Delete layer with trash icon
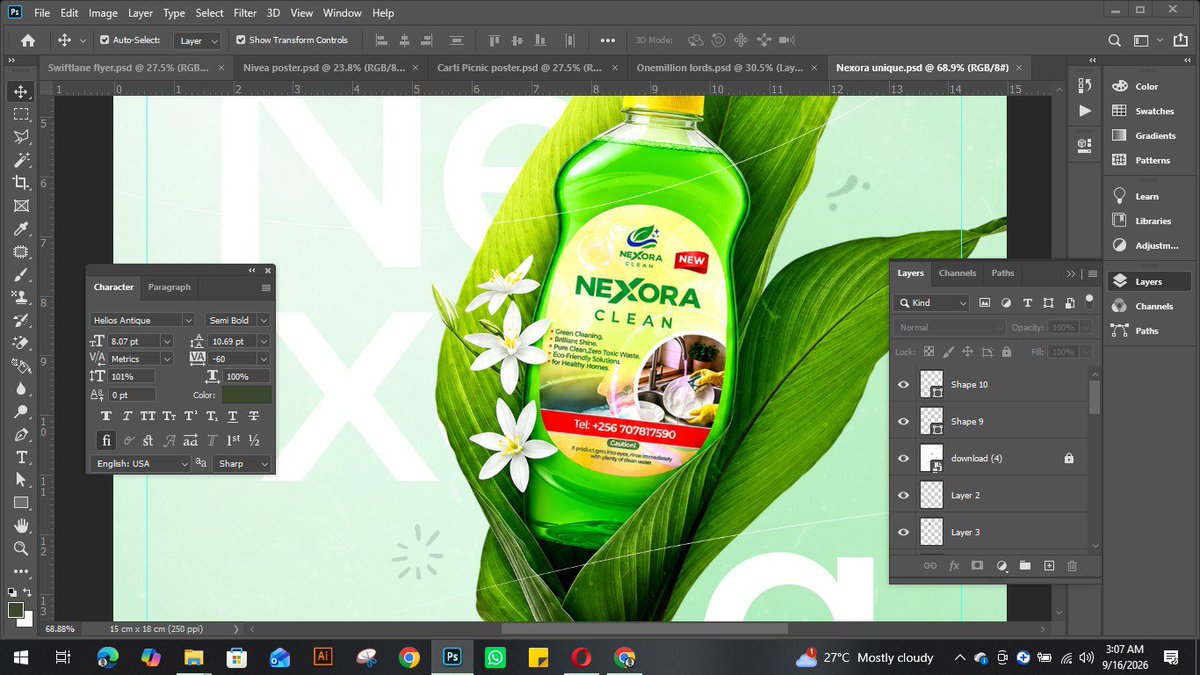Image resolution: width=1200 pixels, height=675 pixels. pyautogui.click(x=1072, y=565)
